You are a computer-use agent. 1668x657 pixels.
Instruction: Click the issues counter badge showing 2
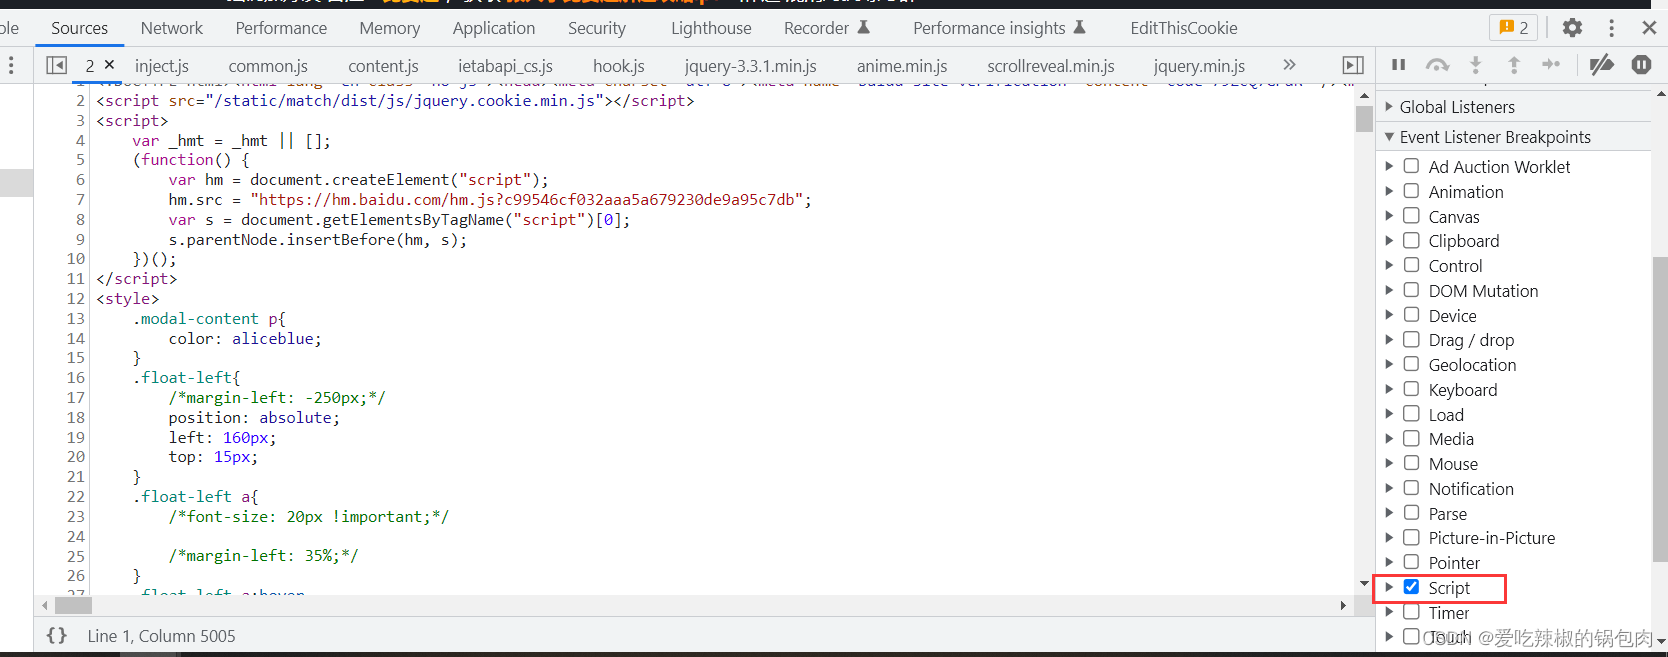(1514, 28)
